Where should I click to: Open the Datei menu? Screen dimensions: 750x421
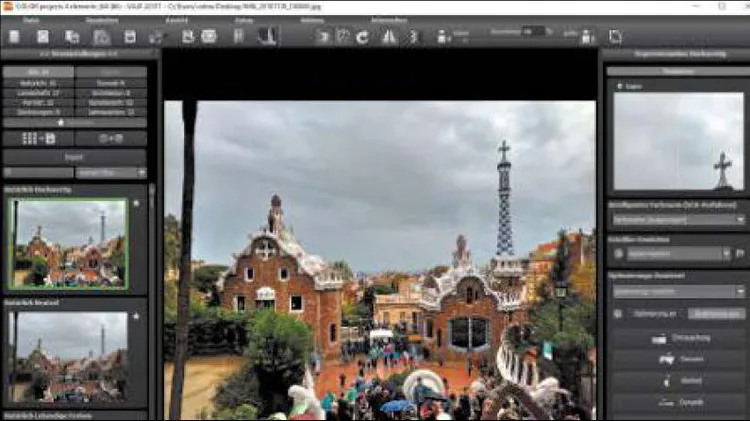31,21
